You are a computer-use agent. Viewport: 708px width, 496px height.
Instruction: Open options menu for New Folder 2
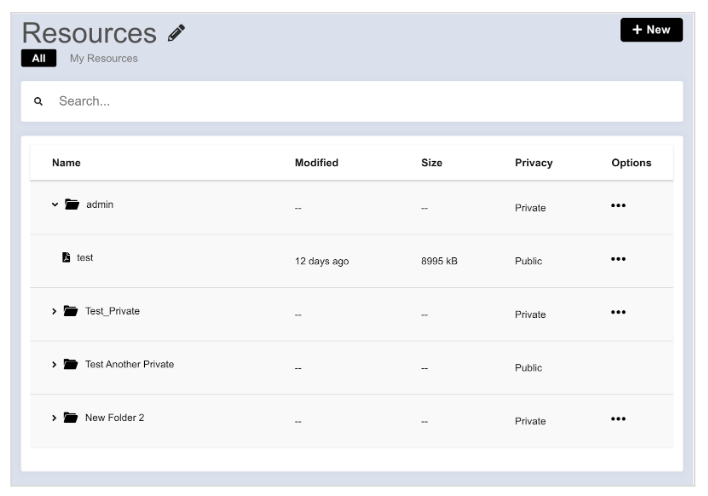[x=618, y=419]
